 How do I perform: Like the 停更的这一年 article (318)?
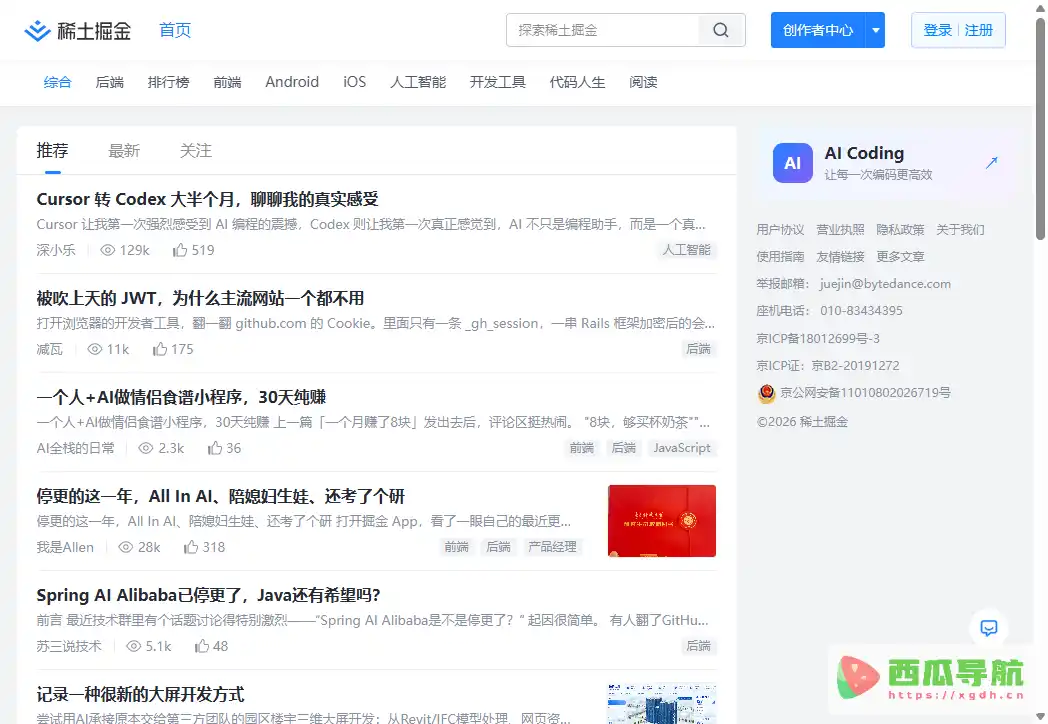pos(191,547)
